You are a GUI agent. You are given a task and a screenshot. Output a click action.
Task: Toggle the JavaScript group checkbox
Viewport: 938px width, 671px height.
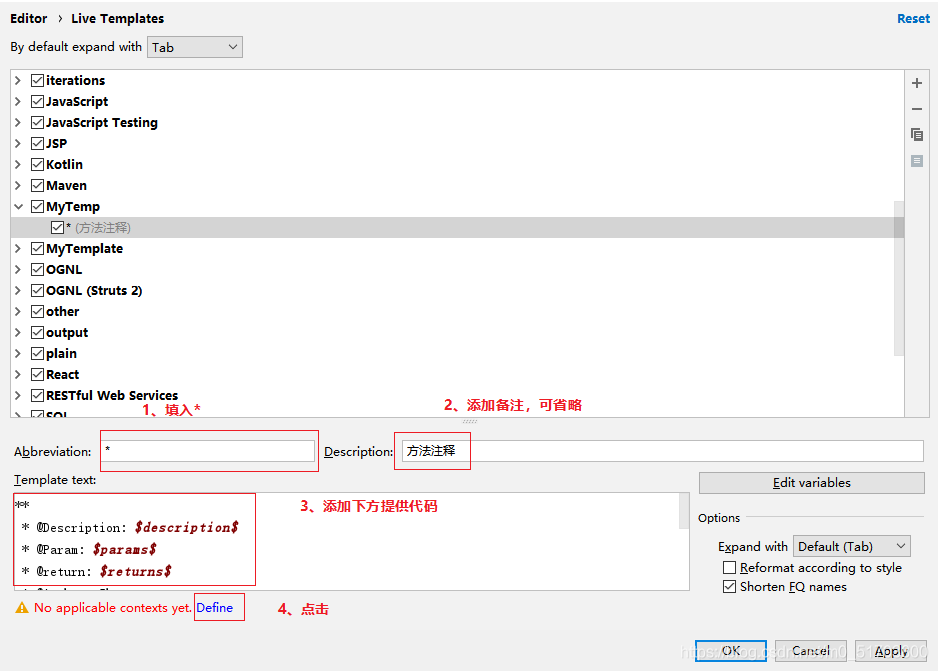(37, 101)
